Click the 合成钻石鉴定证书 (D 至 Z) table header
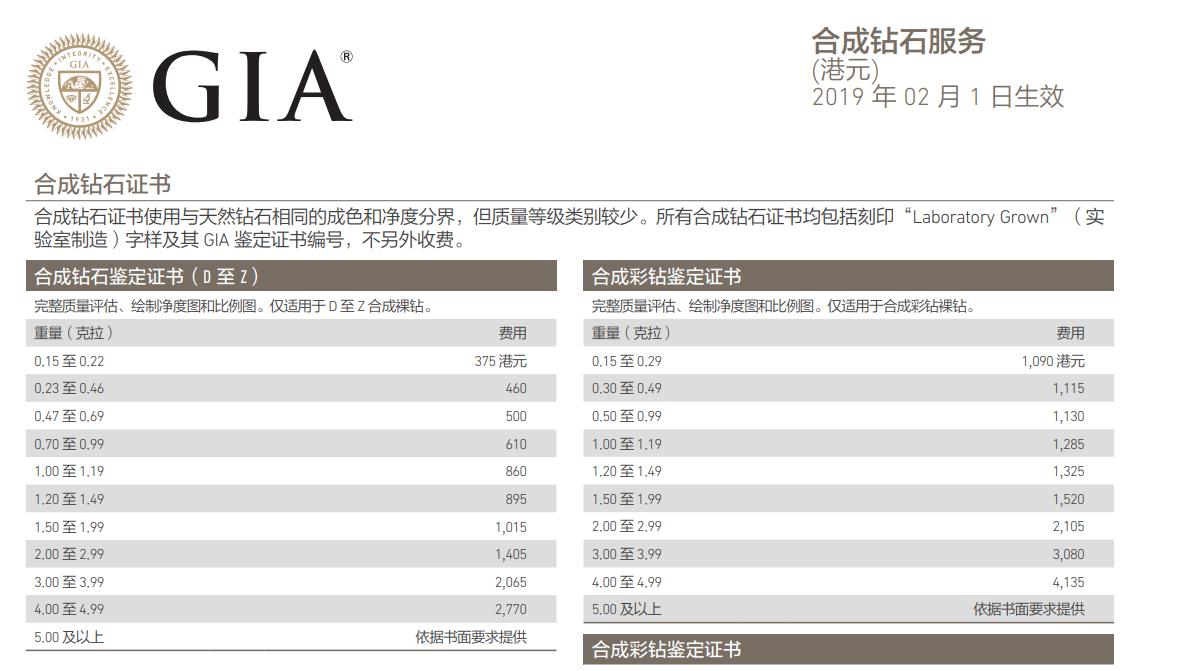Screen dimensions: 1179x671 click(292, 276)
